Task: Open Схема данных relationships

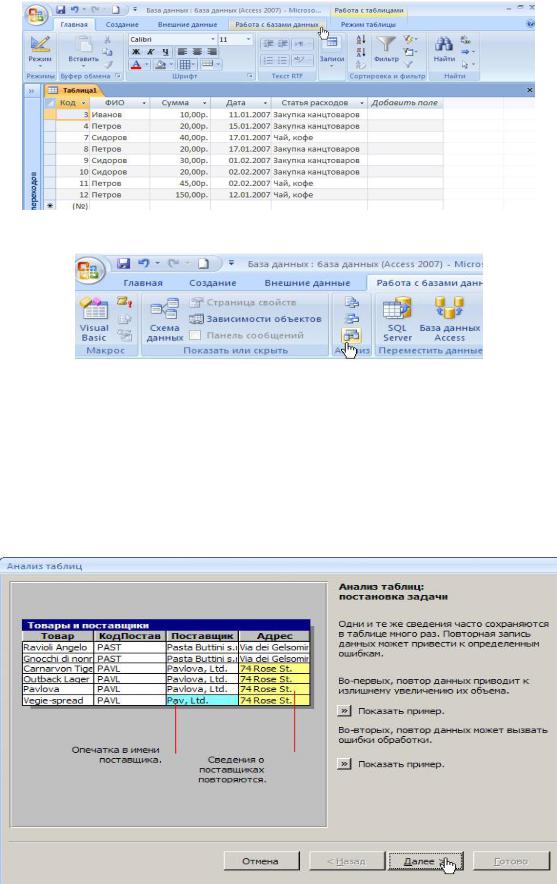Action: pyautogui.click(x=165, y=319)
